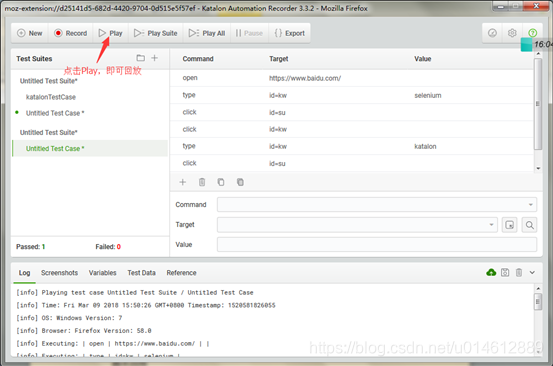The height and width of the screenshot is (366, 553).
Task: Clear log with the trash icon
Action: coord(519,272)
